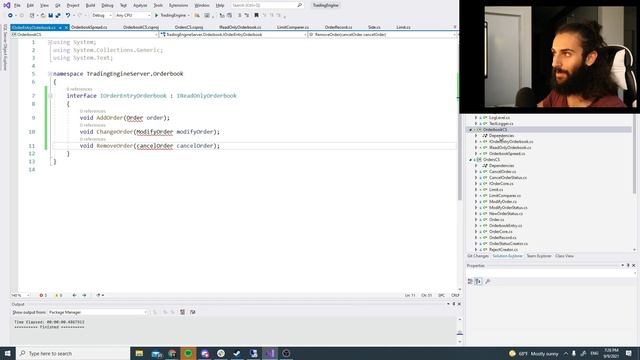Click the Save icon in the toolbar

coord(51,15)
